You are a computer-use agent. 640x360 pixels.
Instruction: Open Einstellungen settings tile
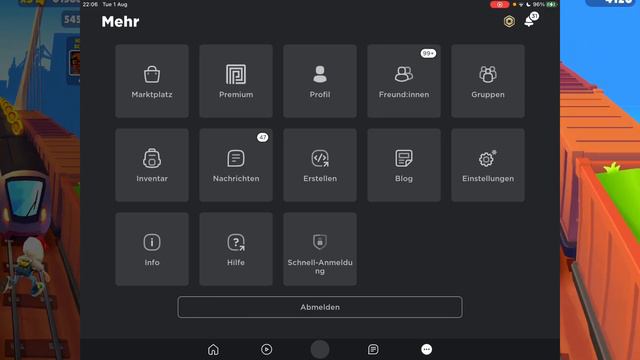coord(488,165)
